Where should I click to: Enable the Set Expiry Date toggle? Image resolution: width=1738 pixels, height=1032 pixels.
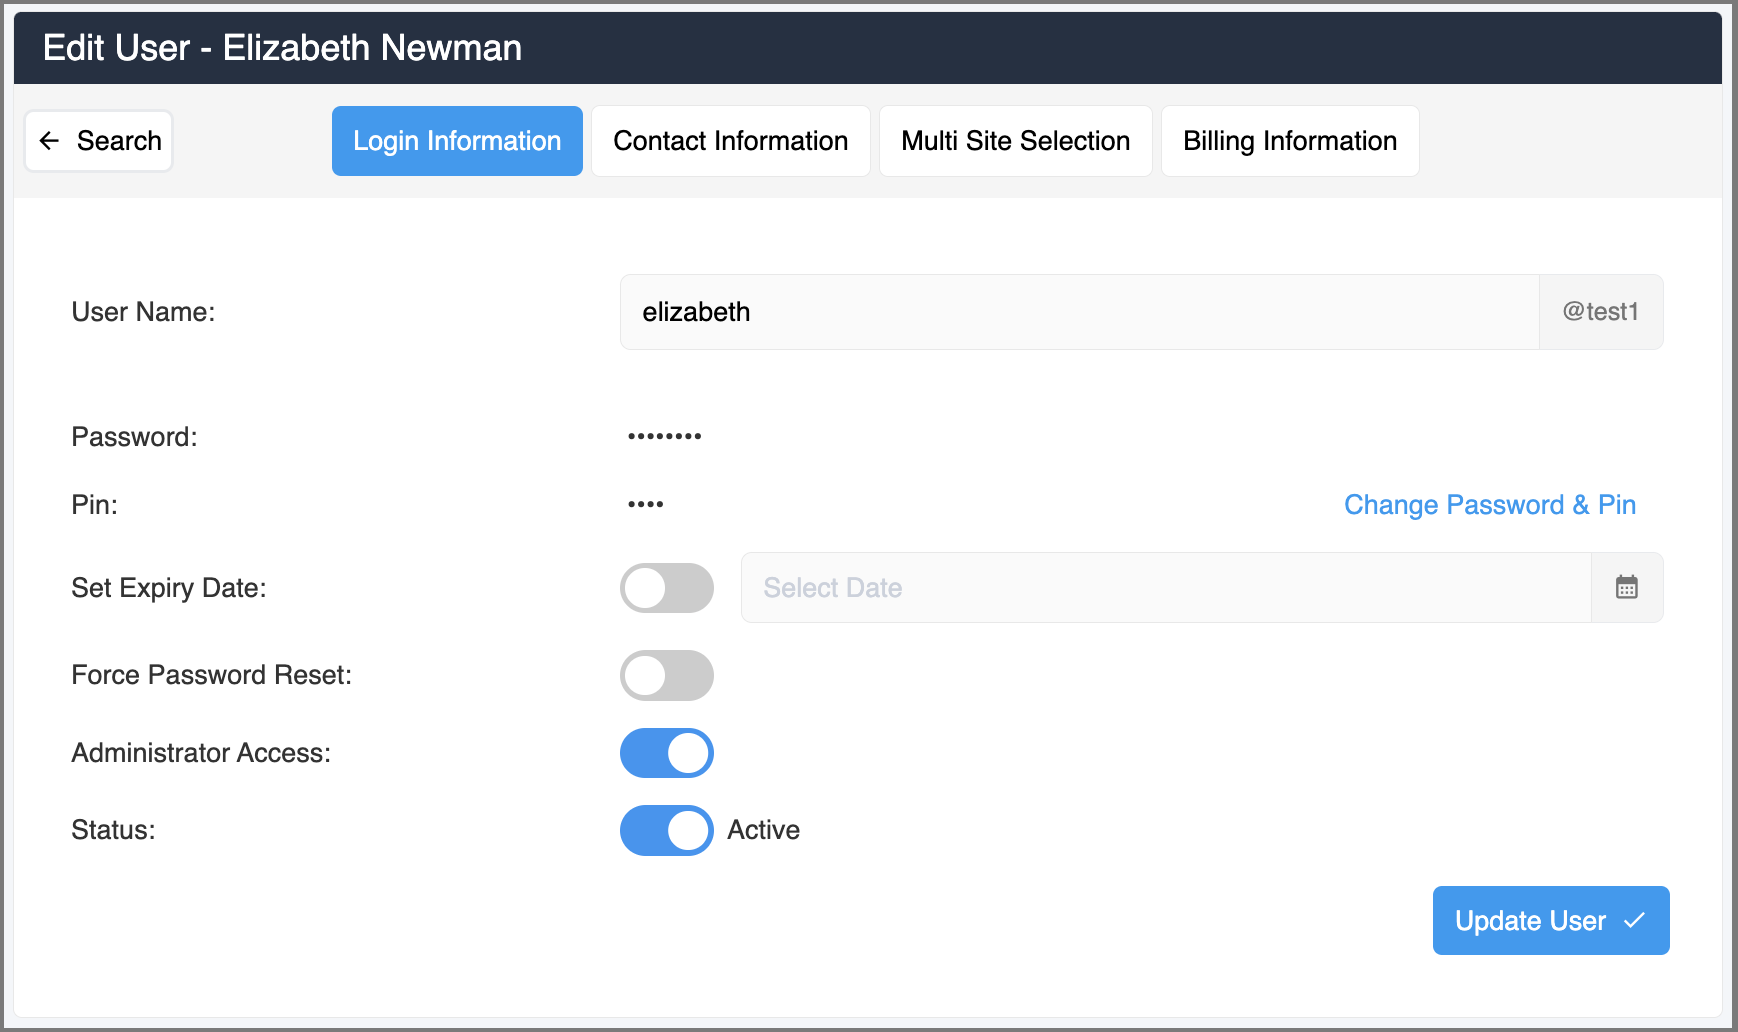pyautogui.click(x=667, y=588)
